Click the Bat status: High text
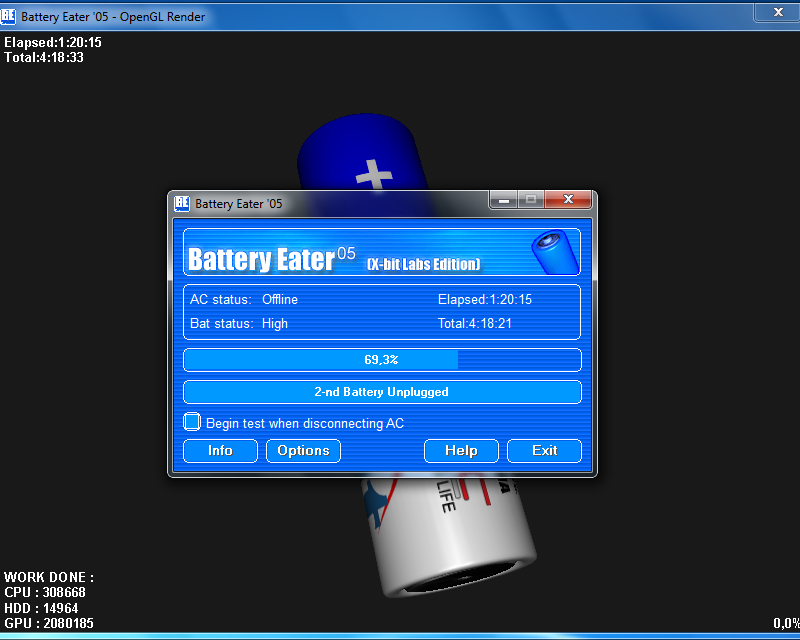 pos(239,324)
